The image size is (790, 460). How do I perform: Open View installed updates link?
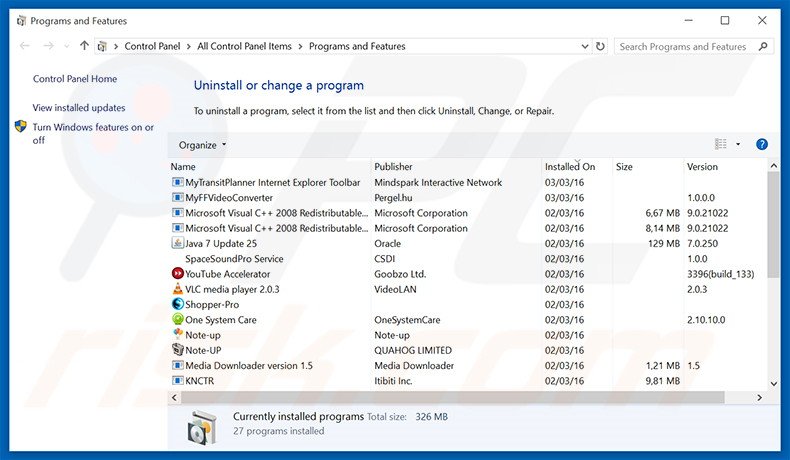pyautogui.click(x=79, y=107)
